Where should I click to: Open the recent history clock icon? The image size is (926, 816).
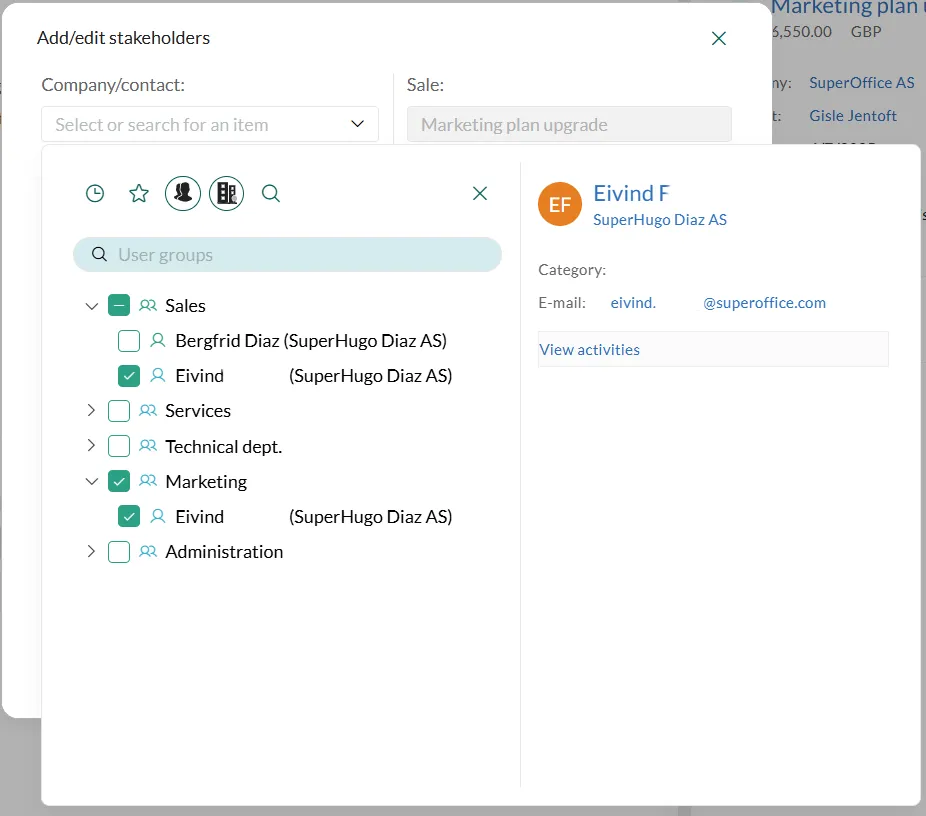[95, 194]
